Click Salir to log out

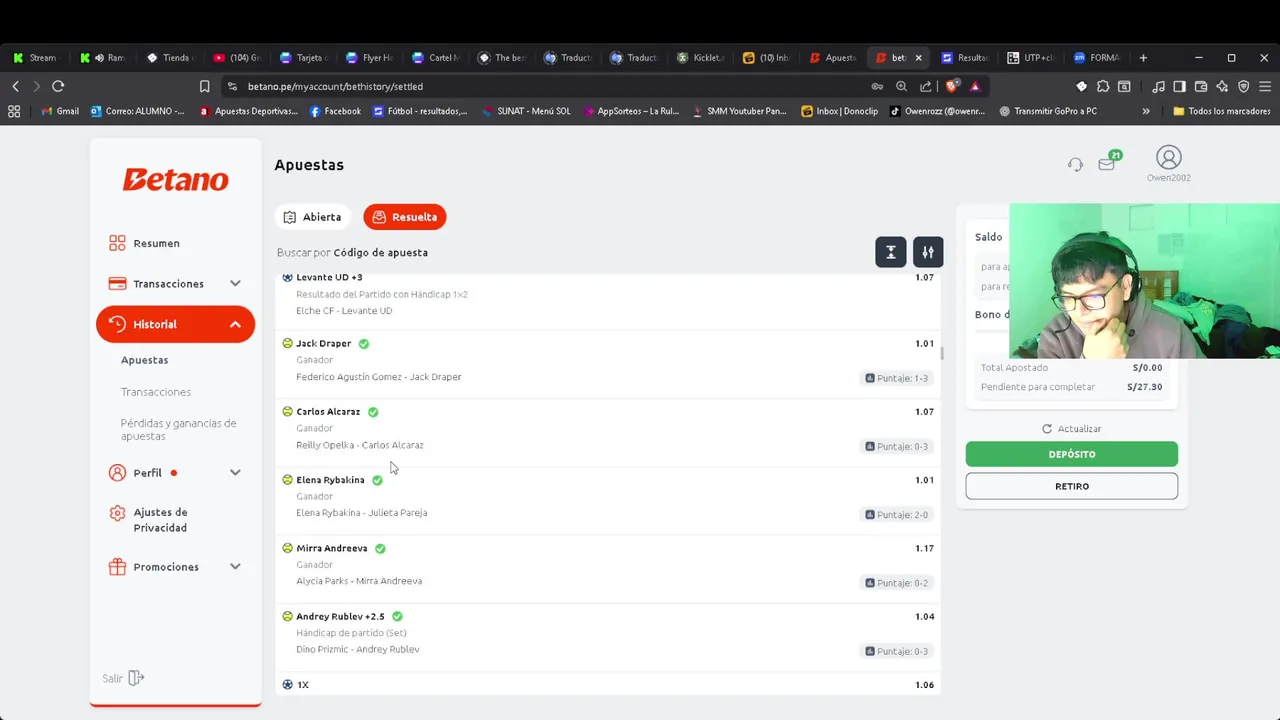pos(123,678)
